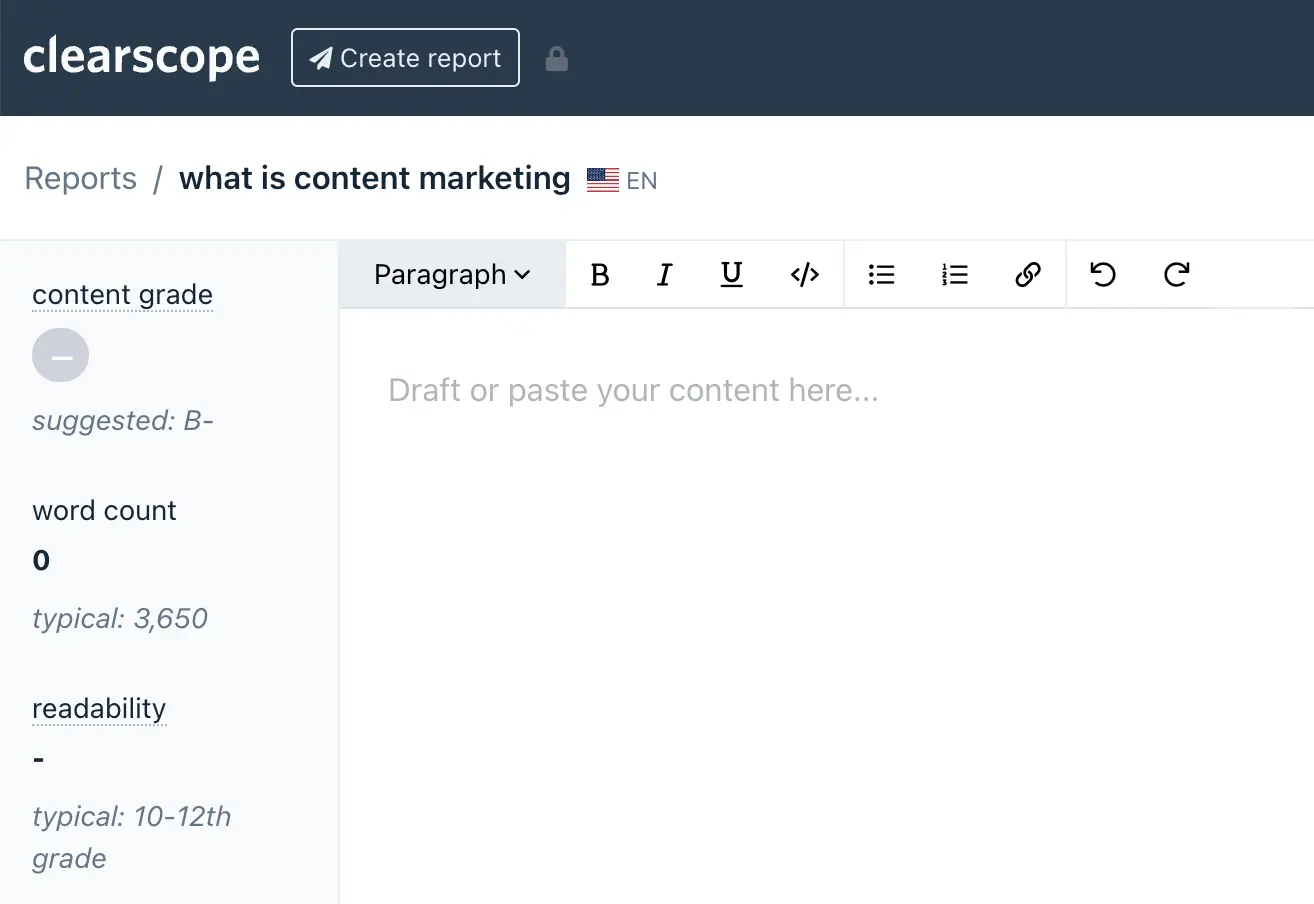Viewport: 1314px width, 904px height.
Task: Click the code block icon
Action: (804, 275)
